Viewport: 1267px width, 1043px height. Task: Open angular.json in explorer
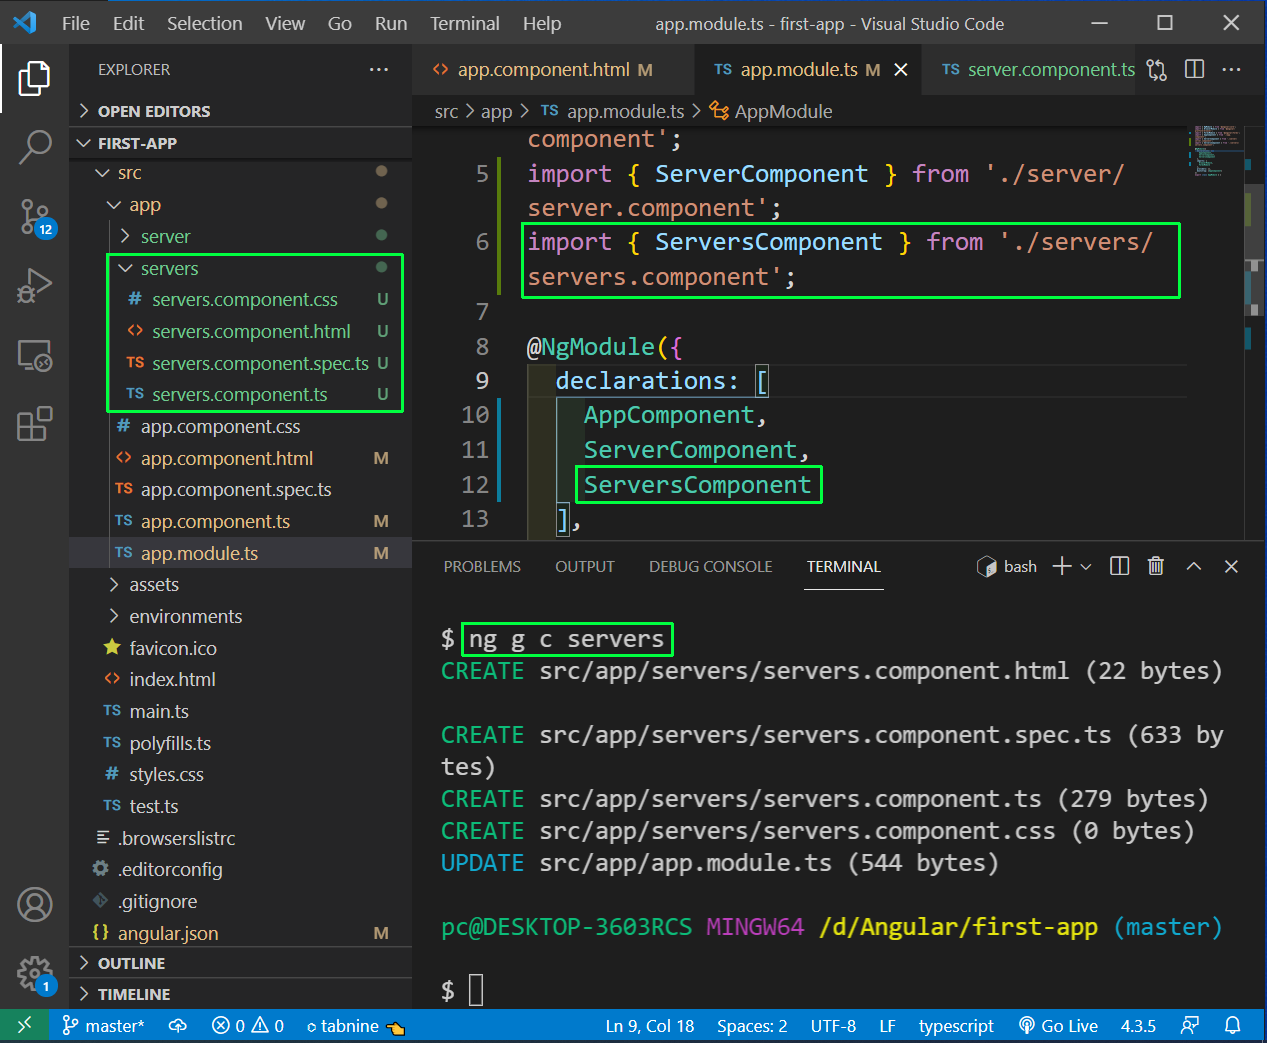coord(240,933)
